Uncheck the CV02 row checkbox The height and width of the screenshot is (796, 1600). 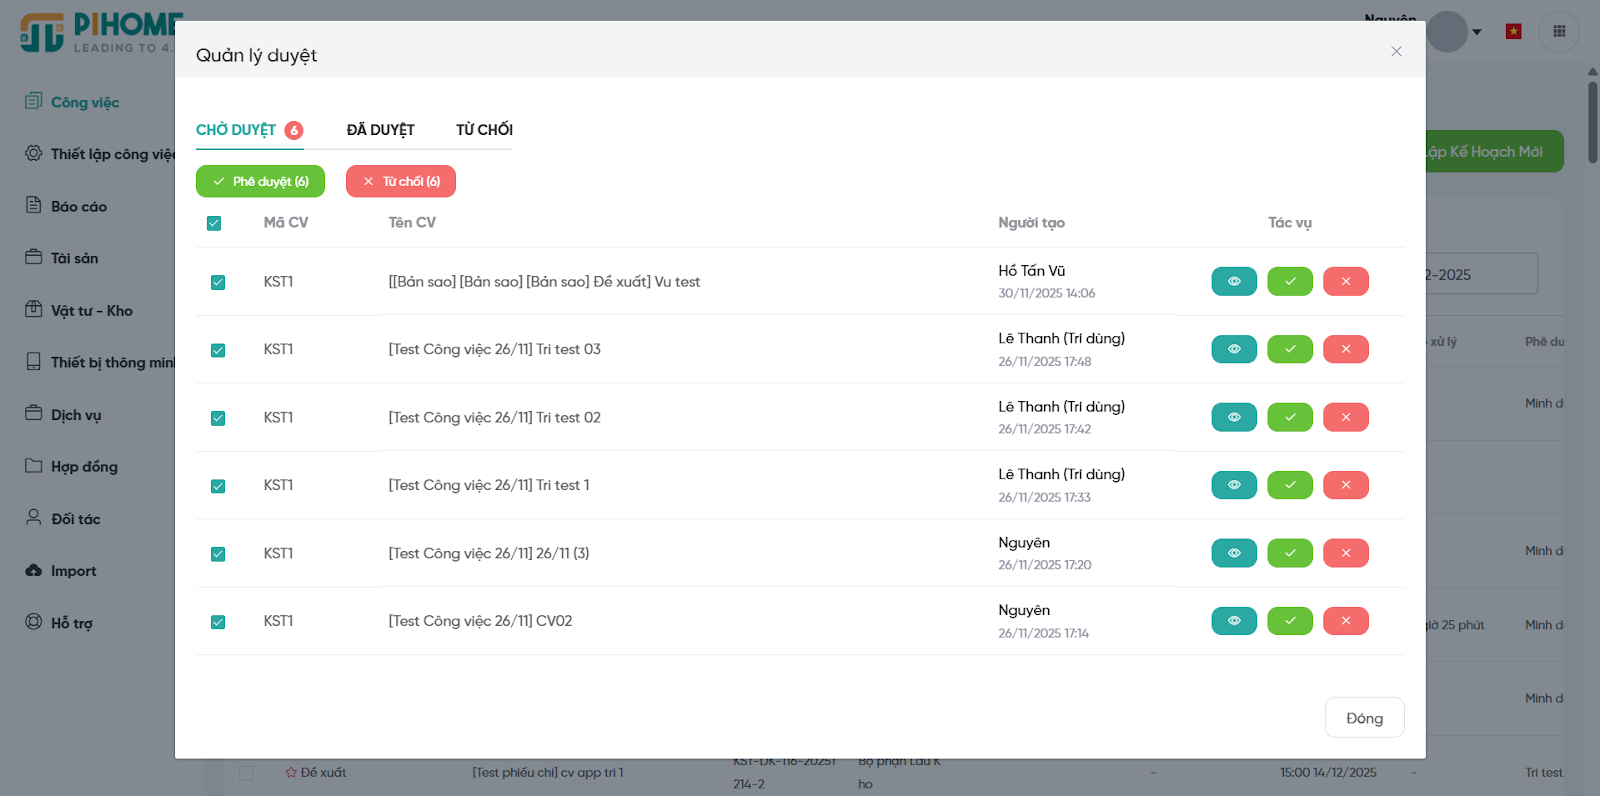(x=218, y=622)
